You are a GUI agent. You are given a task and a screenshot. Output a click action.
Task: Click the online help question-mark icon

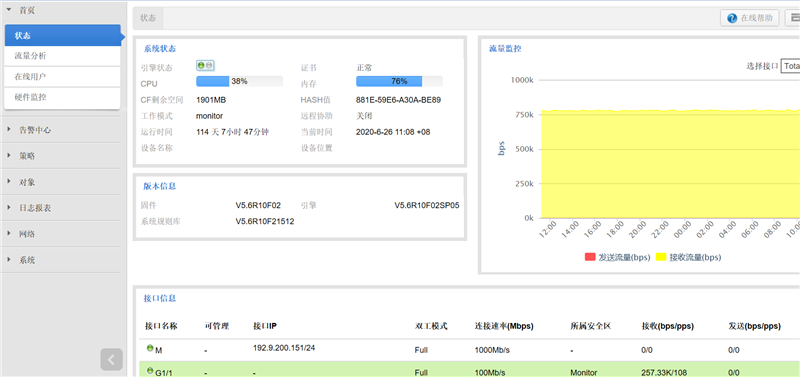(x=732, y=18)
